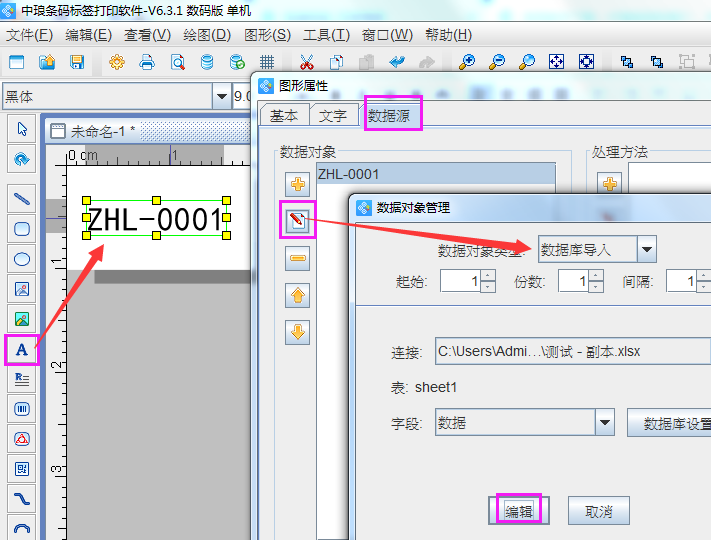
Task: Switch to the 基本 tab
Action: [284, 116]
